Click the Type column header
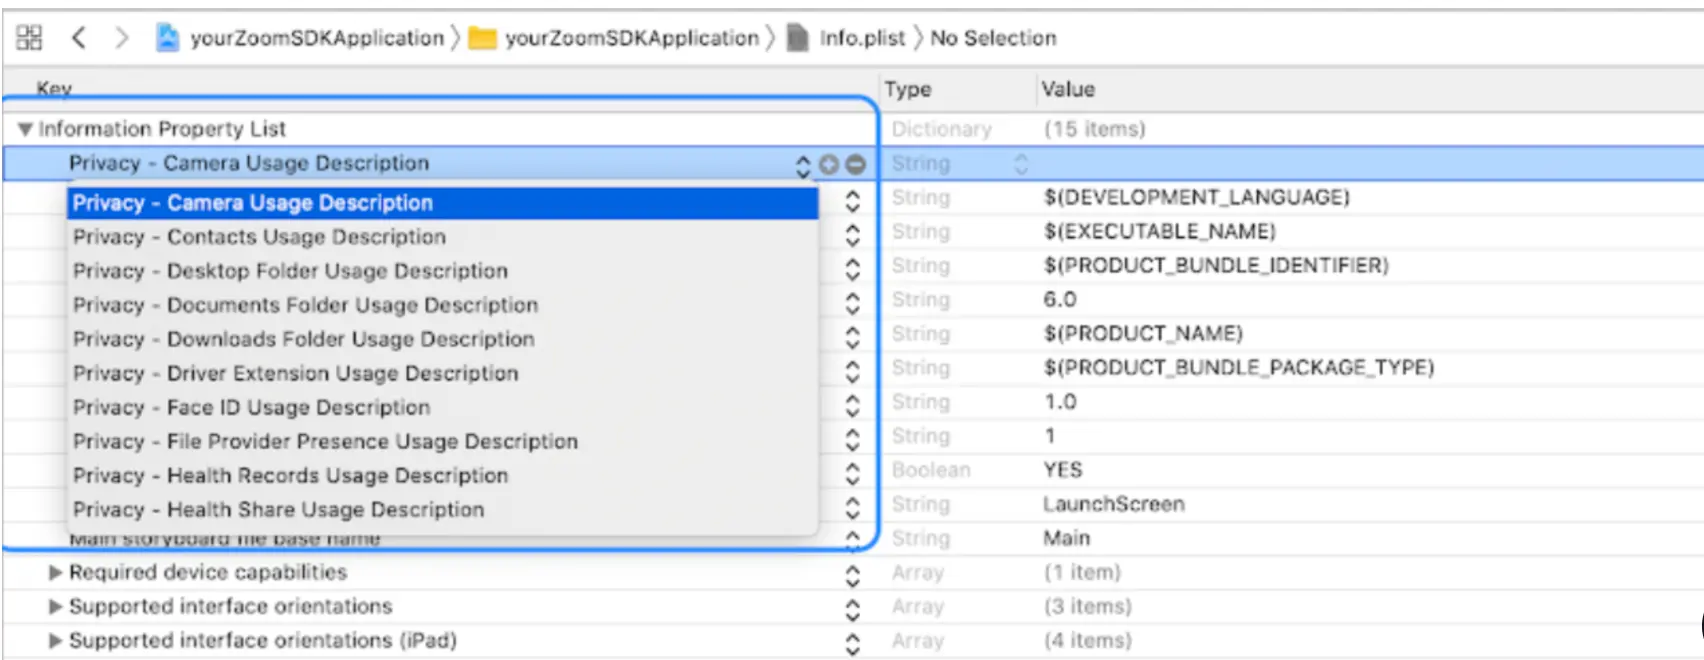This screenshot has width=1704, height=660. [908, 89]
